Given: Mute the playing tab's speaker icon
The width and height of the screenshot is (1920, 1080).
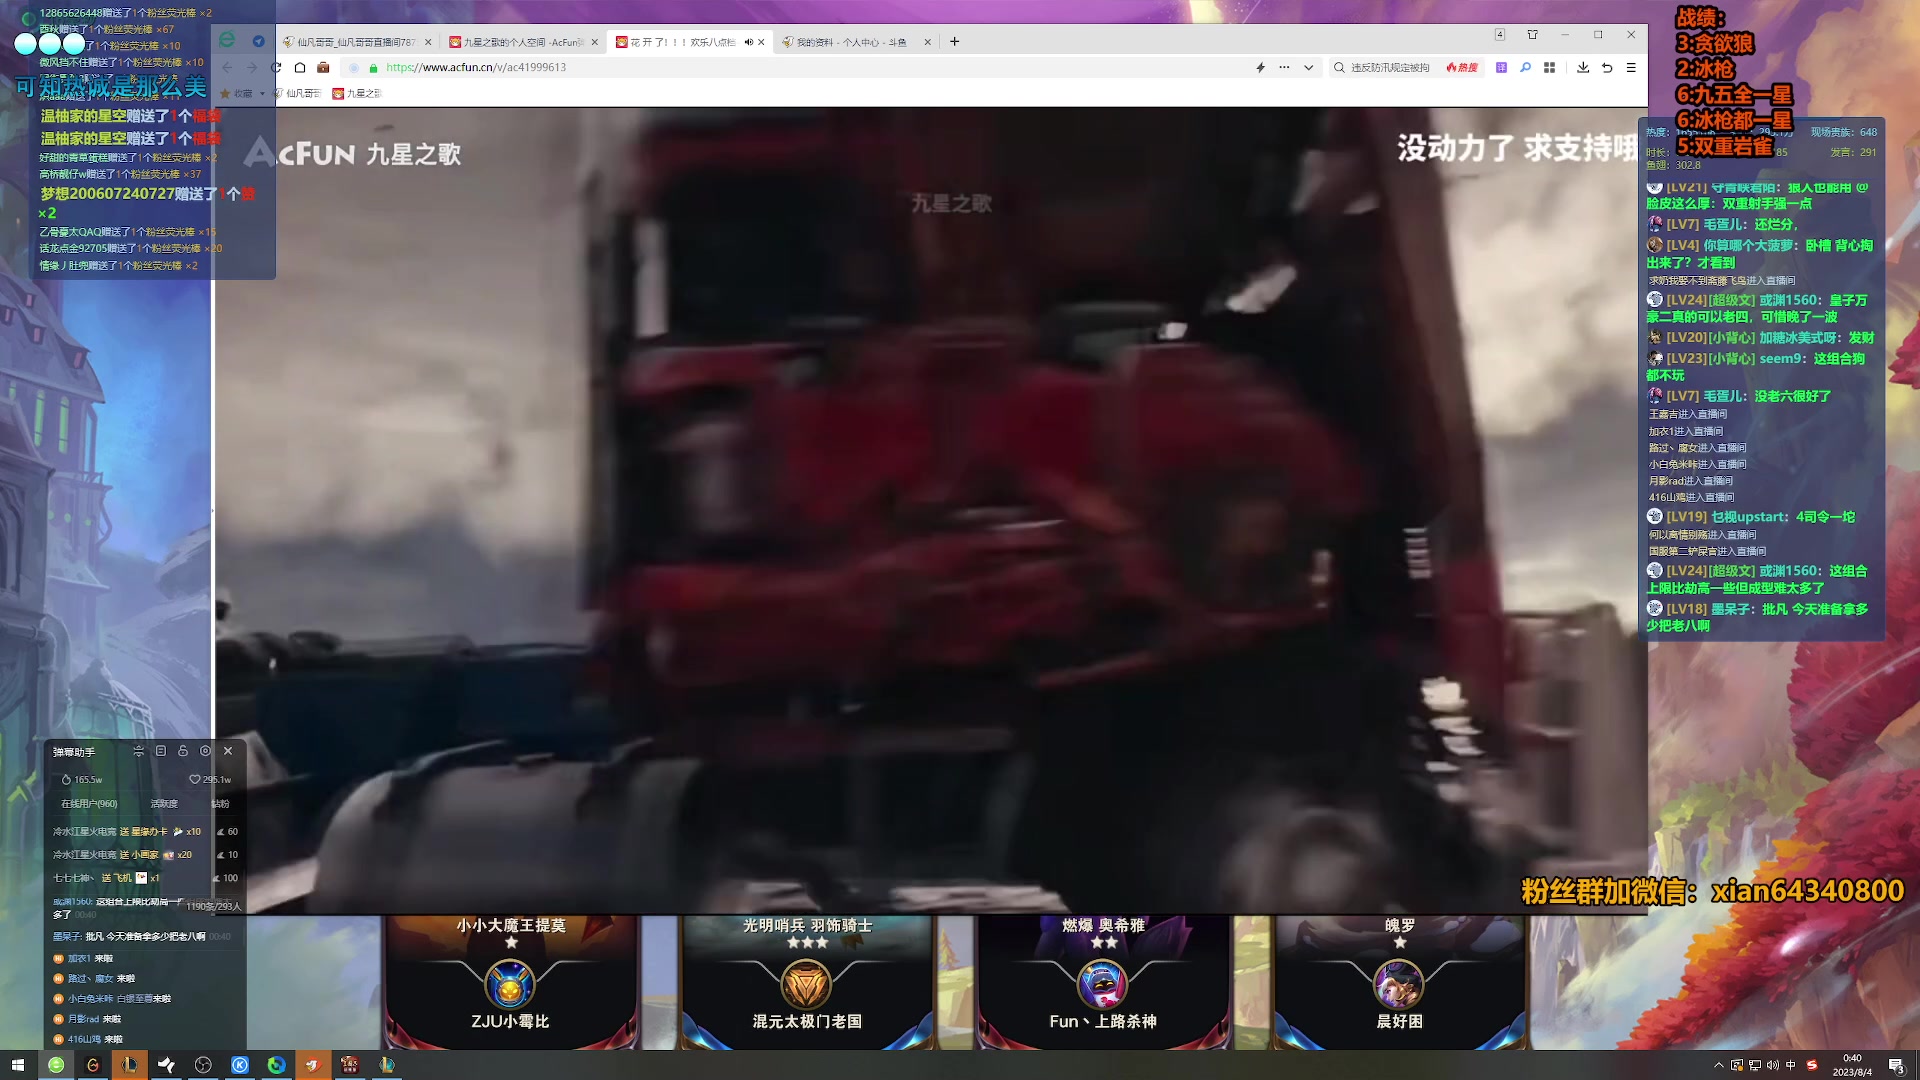Looking at the screenshot, I should coord(748,42).
